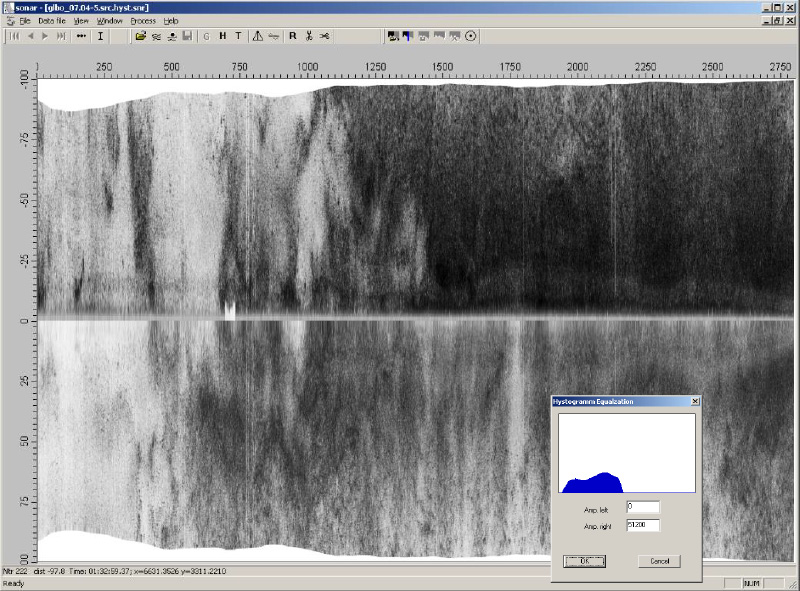This screenshot has width=800, height=591.
Task: Click the toolbar icon with blue marker
Action: coord(408,36)
